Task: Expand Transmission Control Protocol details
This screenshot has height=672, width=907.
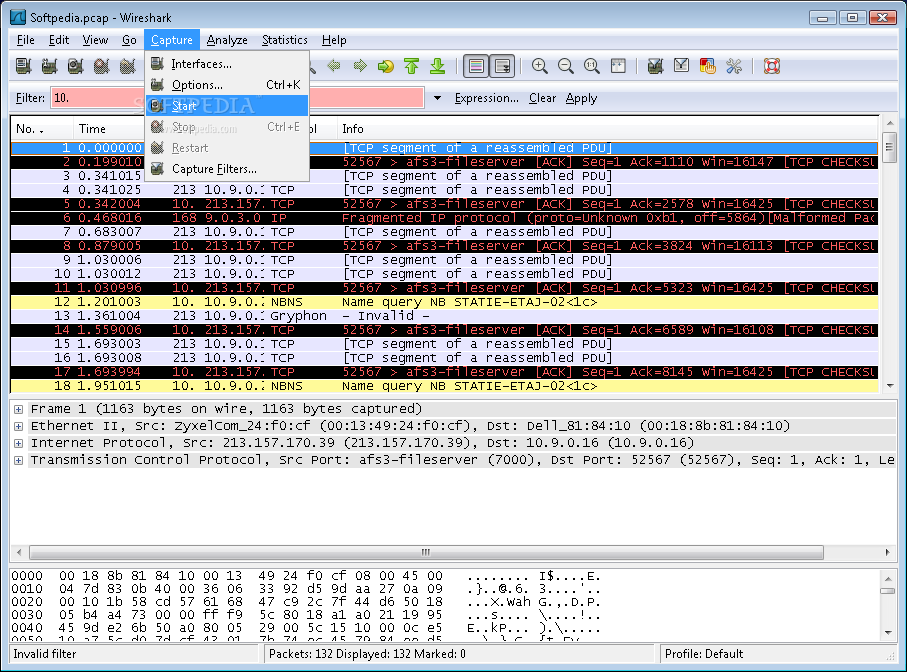Action: click(18, 460)
